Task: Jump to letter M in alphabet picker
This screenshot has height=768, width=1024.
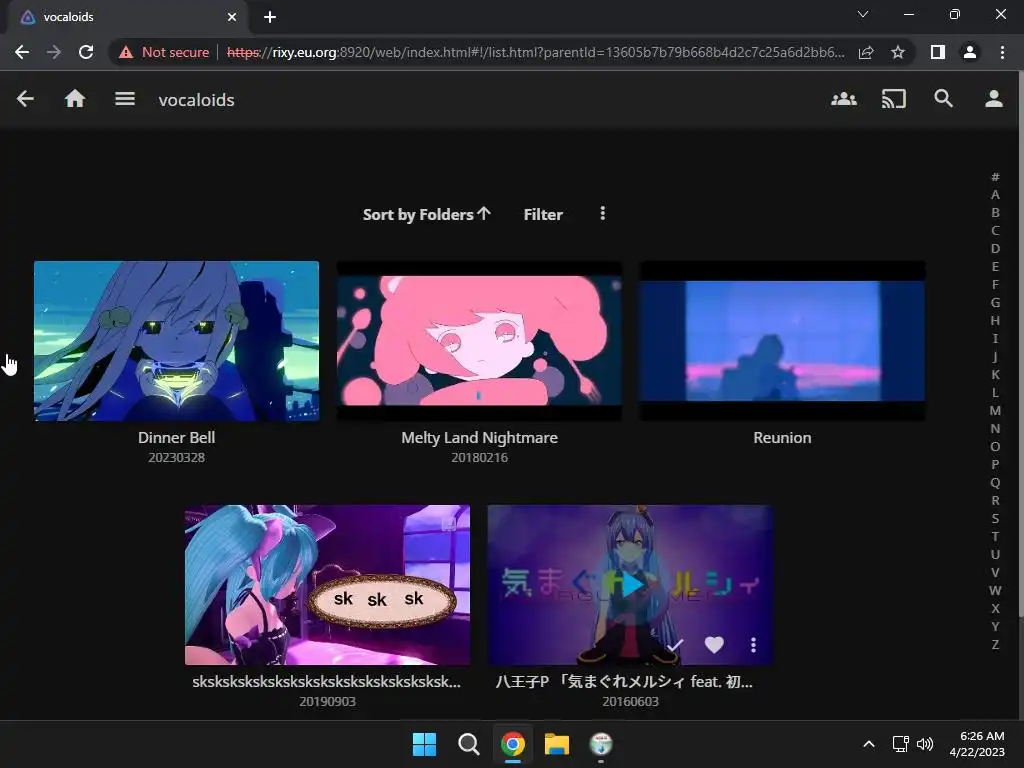Action: coord(995,411)
